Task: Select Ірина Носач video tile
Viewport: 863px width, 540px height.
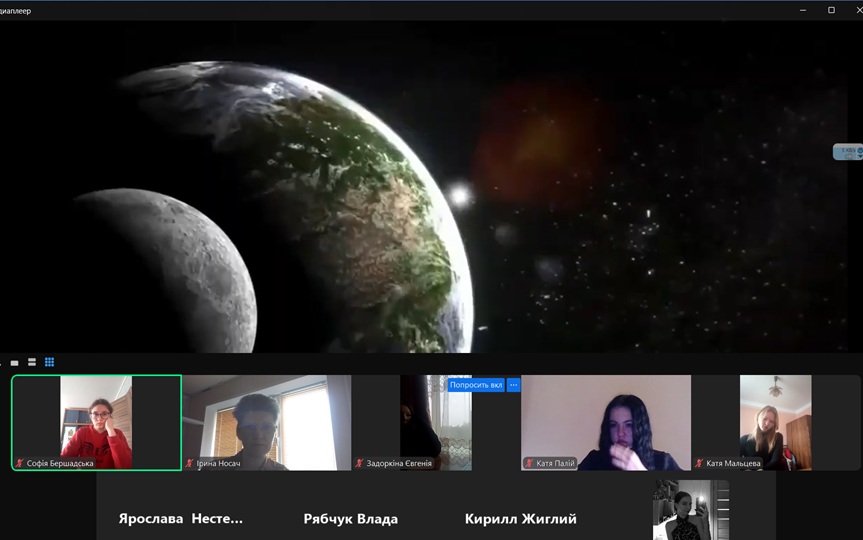Action: (266, 423)
